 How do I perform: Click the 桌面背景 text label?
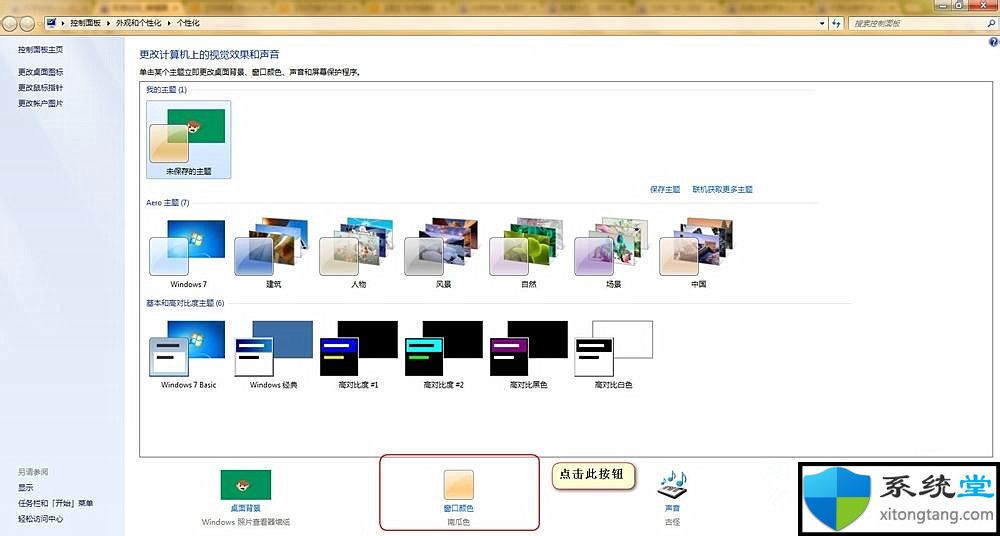pos(246,509)
